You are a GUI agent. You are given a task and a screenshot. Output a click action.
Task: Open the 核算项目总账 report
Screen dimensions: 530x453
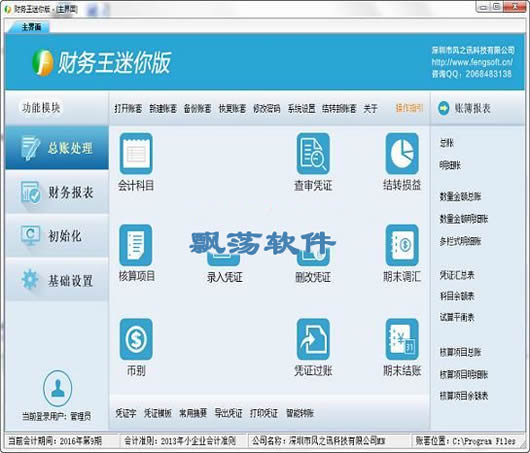pos(460,352)
